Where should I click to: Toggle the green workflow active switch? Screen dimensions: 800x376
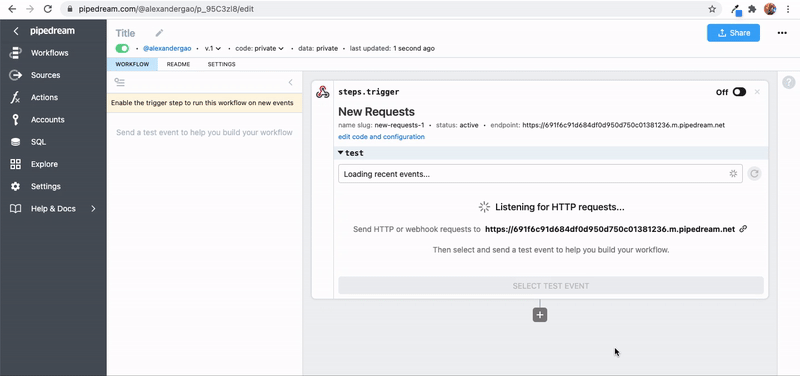[x=122, y=48]
